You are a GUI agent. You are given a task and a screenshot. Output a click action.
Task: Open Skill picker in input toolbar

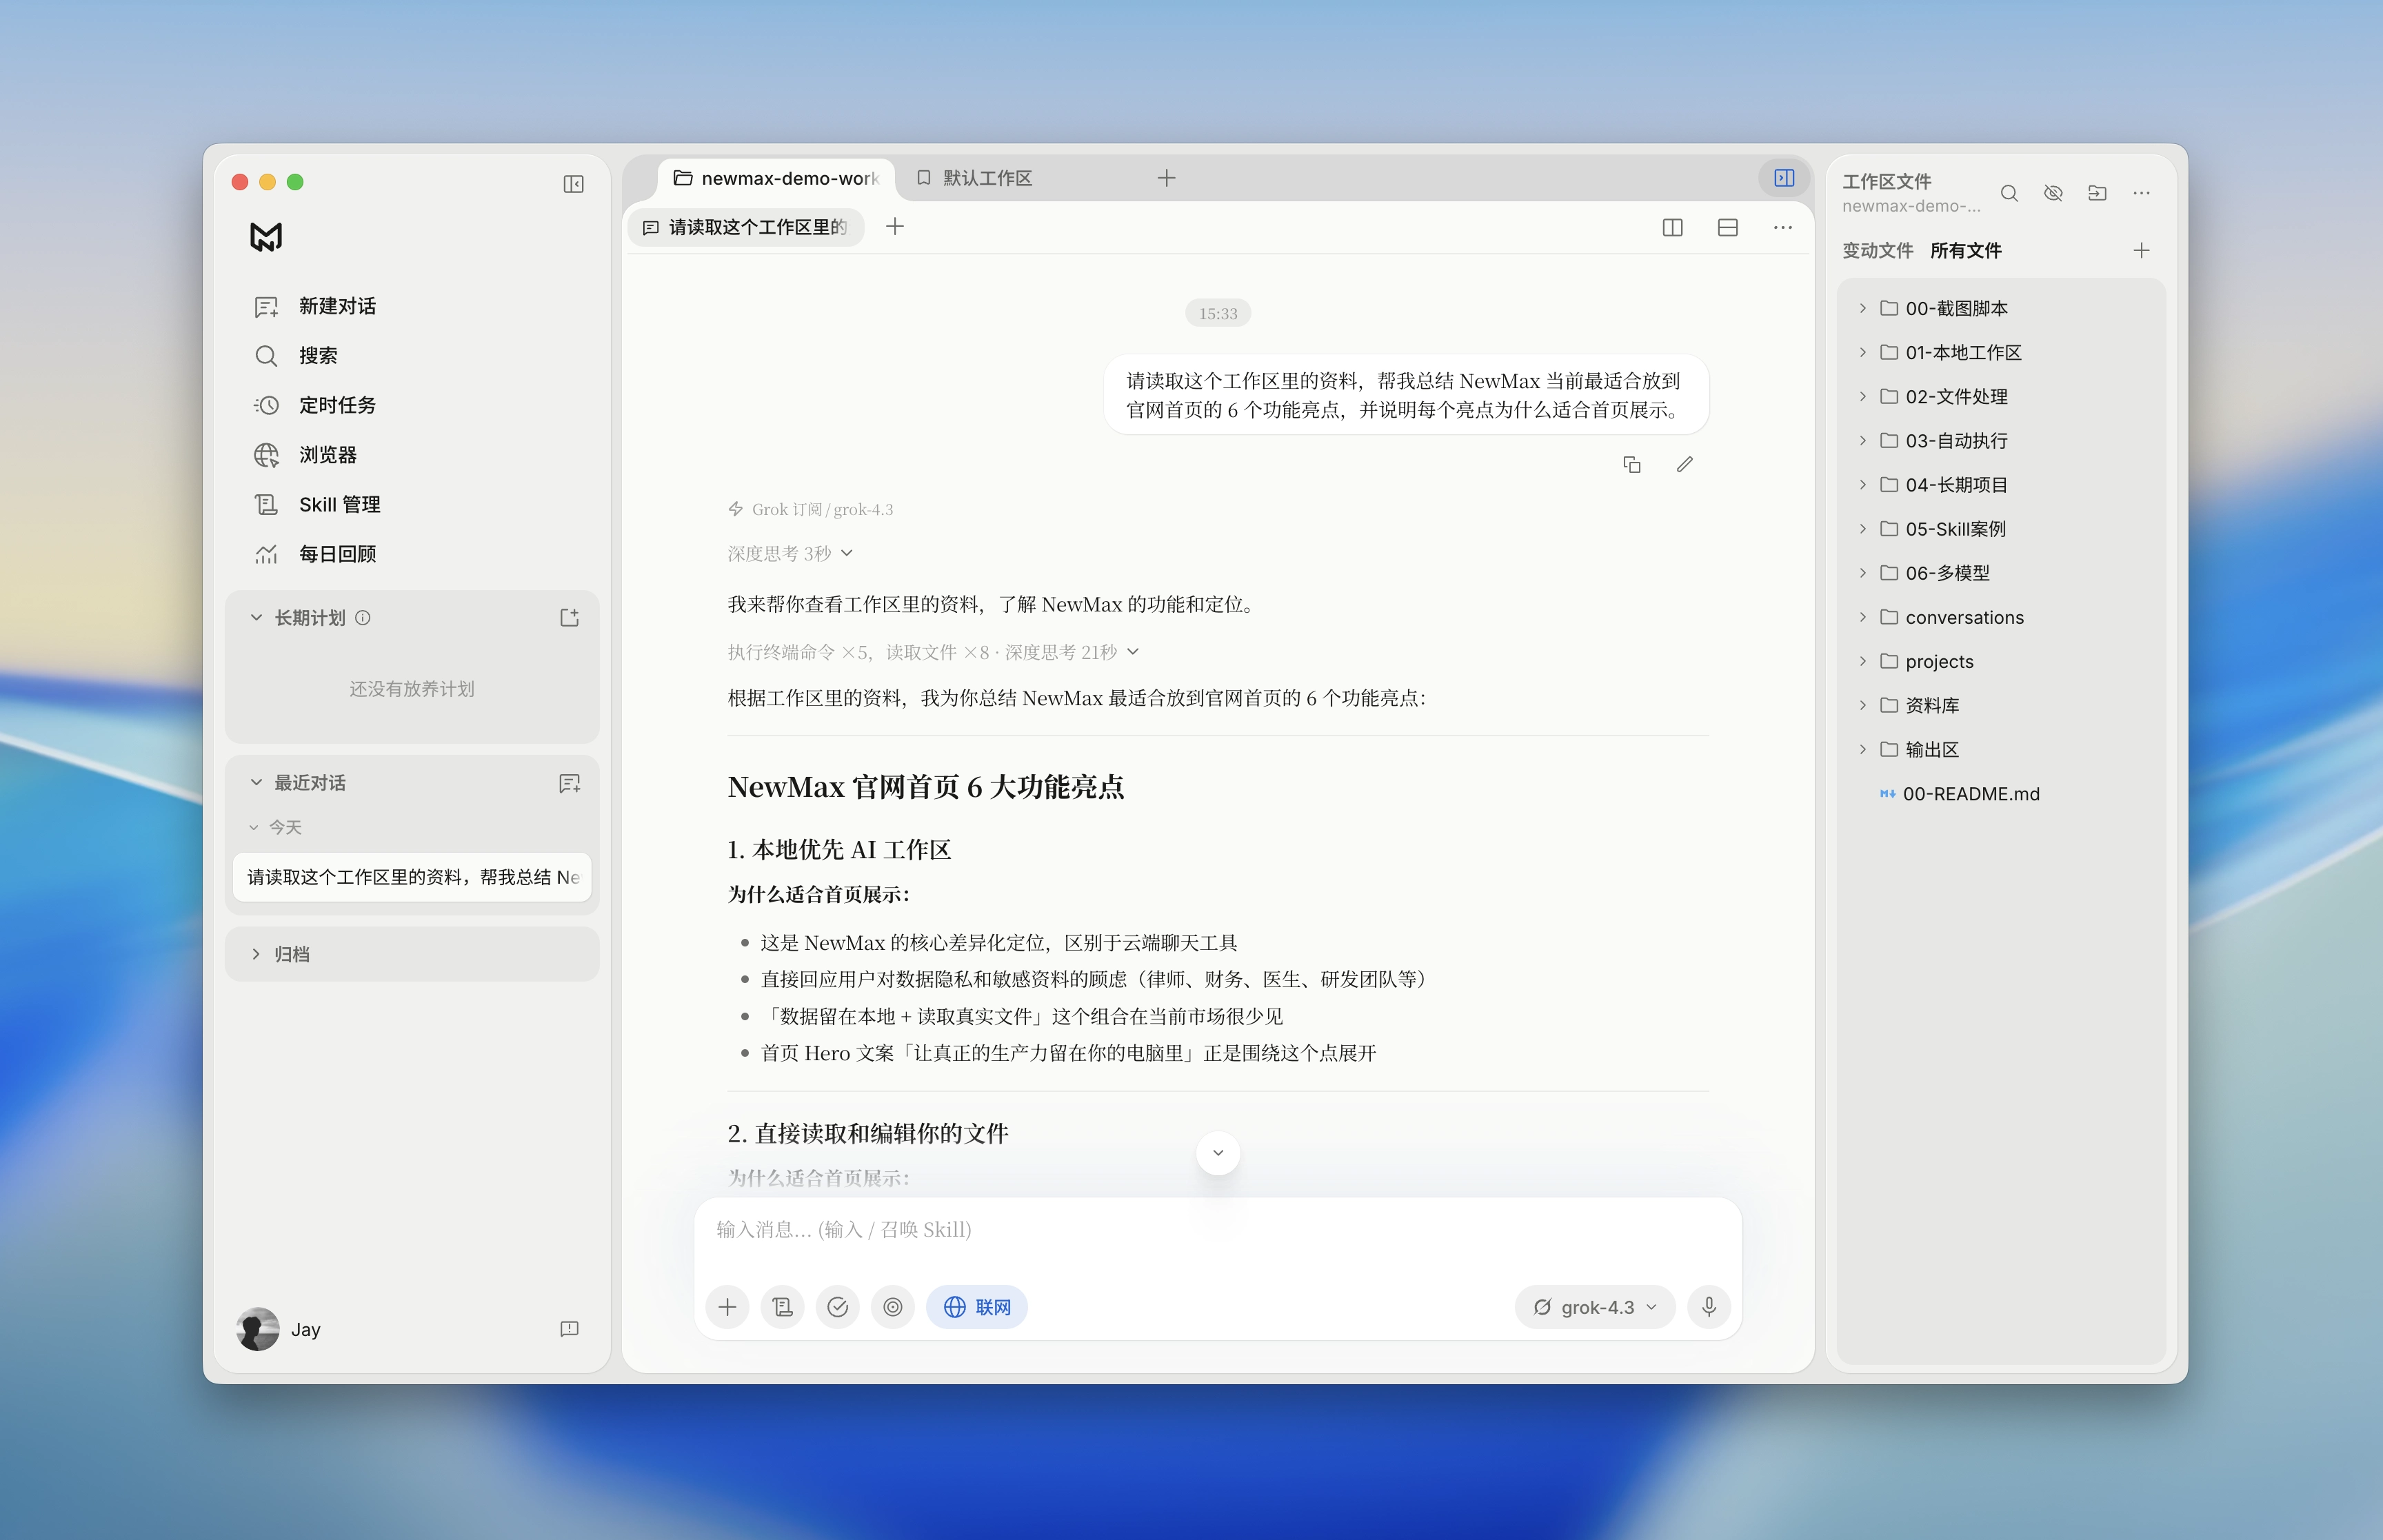[782, 1307]
